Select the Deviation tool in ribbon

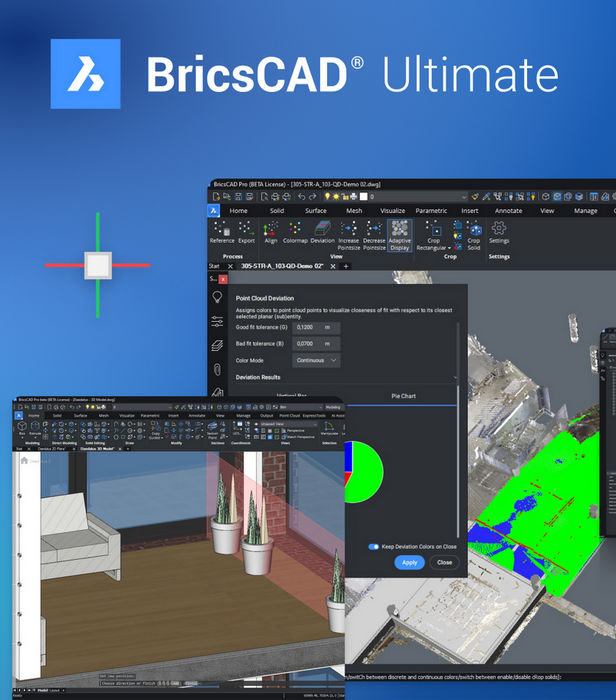[x=322, y=232]
